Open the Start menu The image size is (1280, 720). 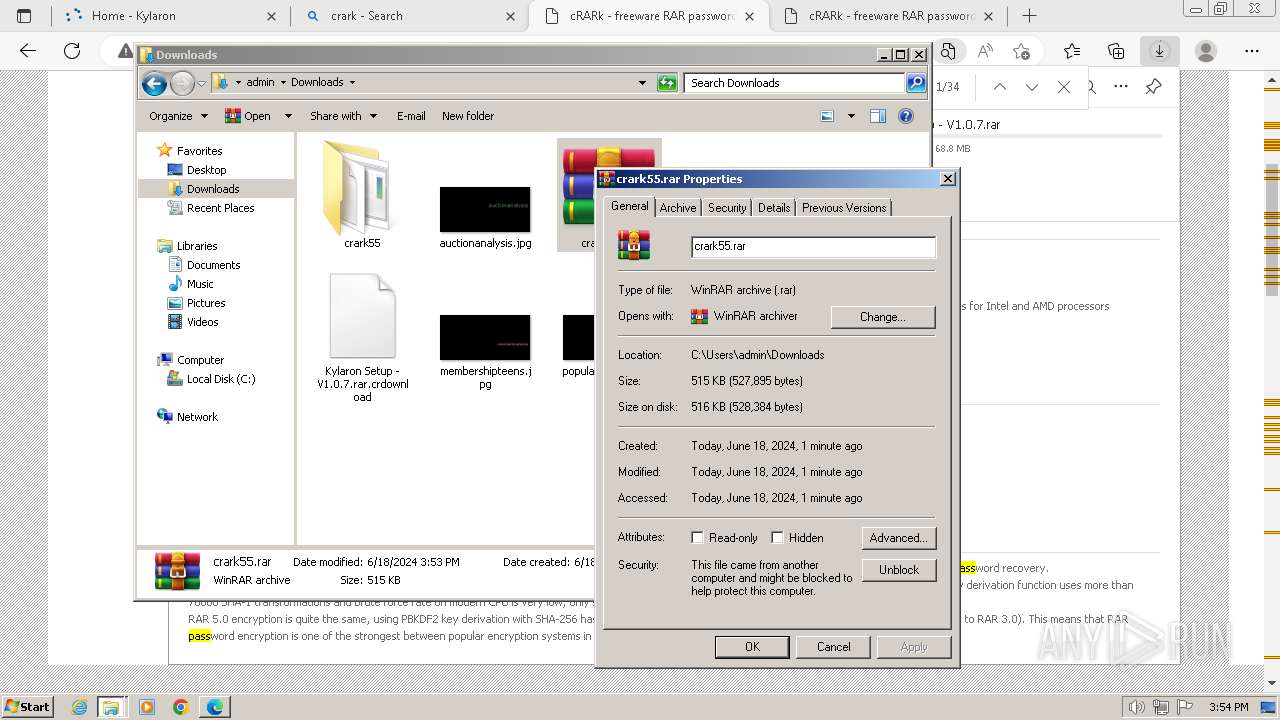pyautogui.click(x=27, y=707)
